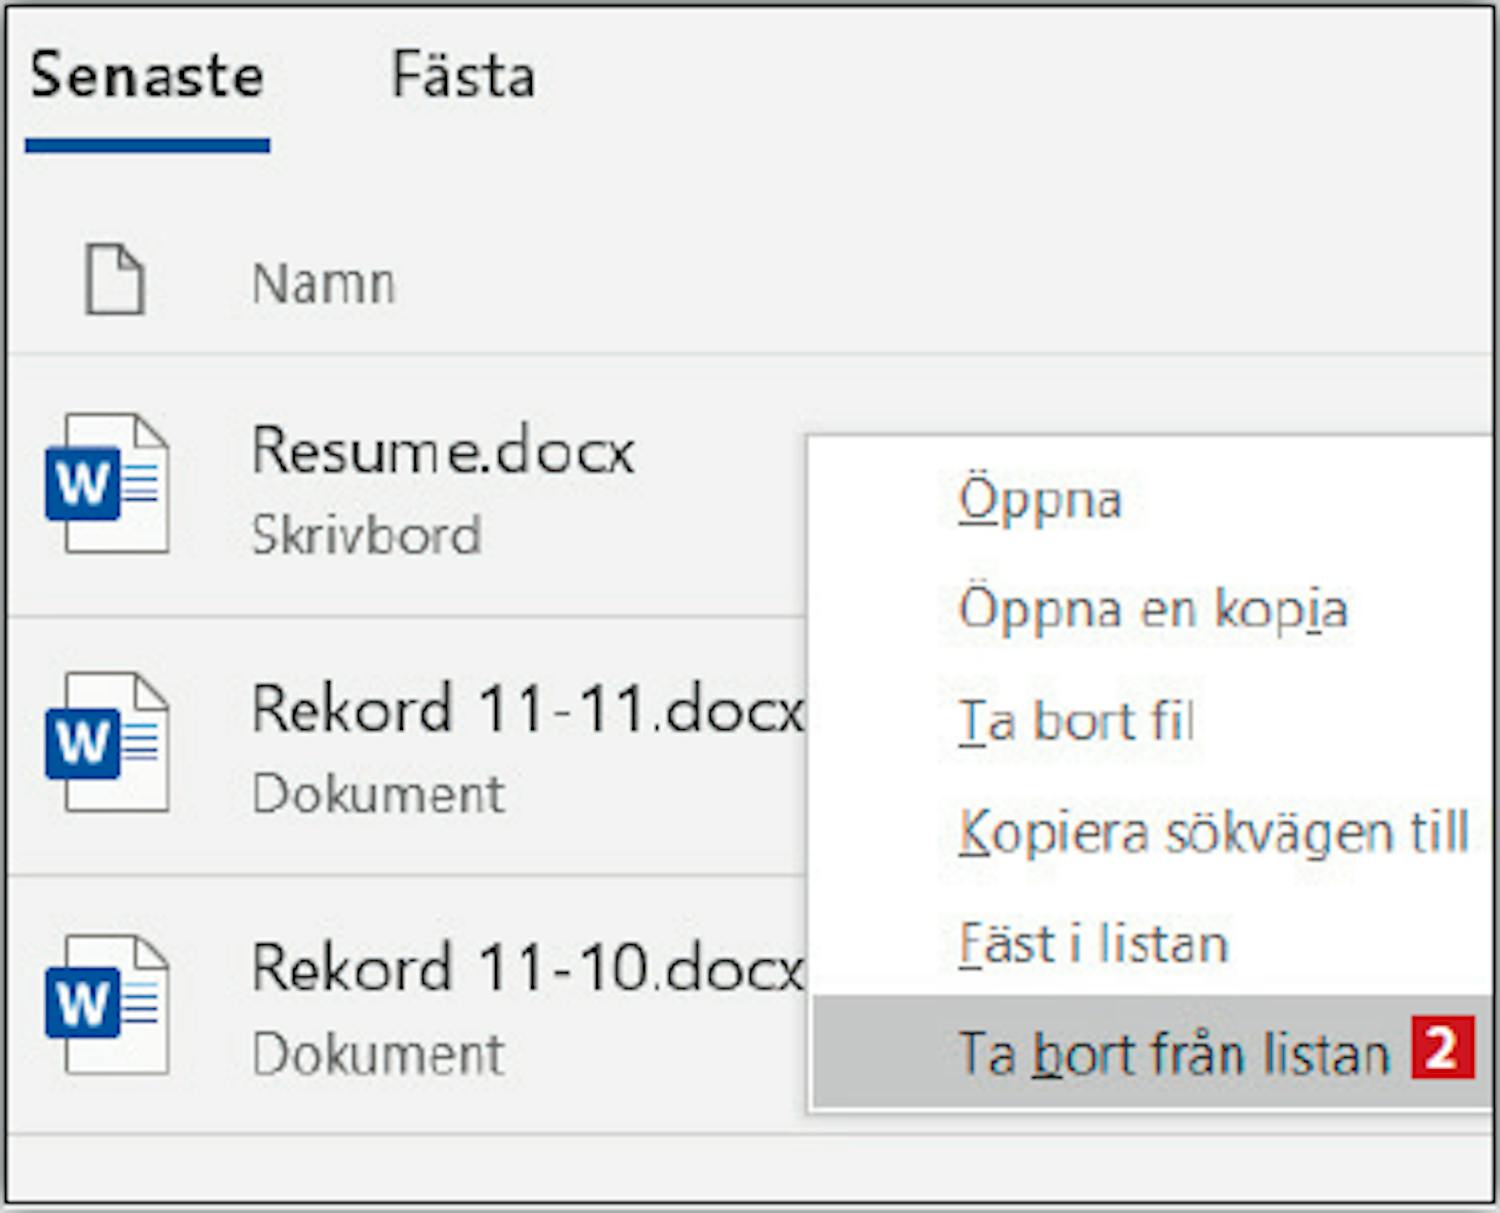Click Ta bort från listan menu item
The height and width of the screenshot is (1213, 1500).
coord(1173,1053)
